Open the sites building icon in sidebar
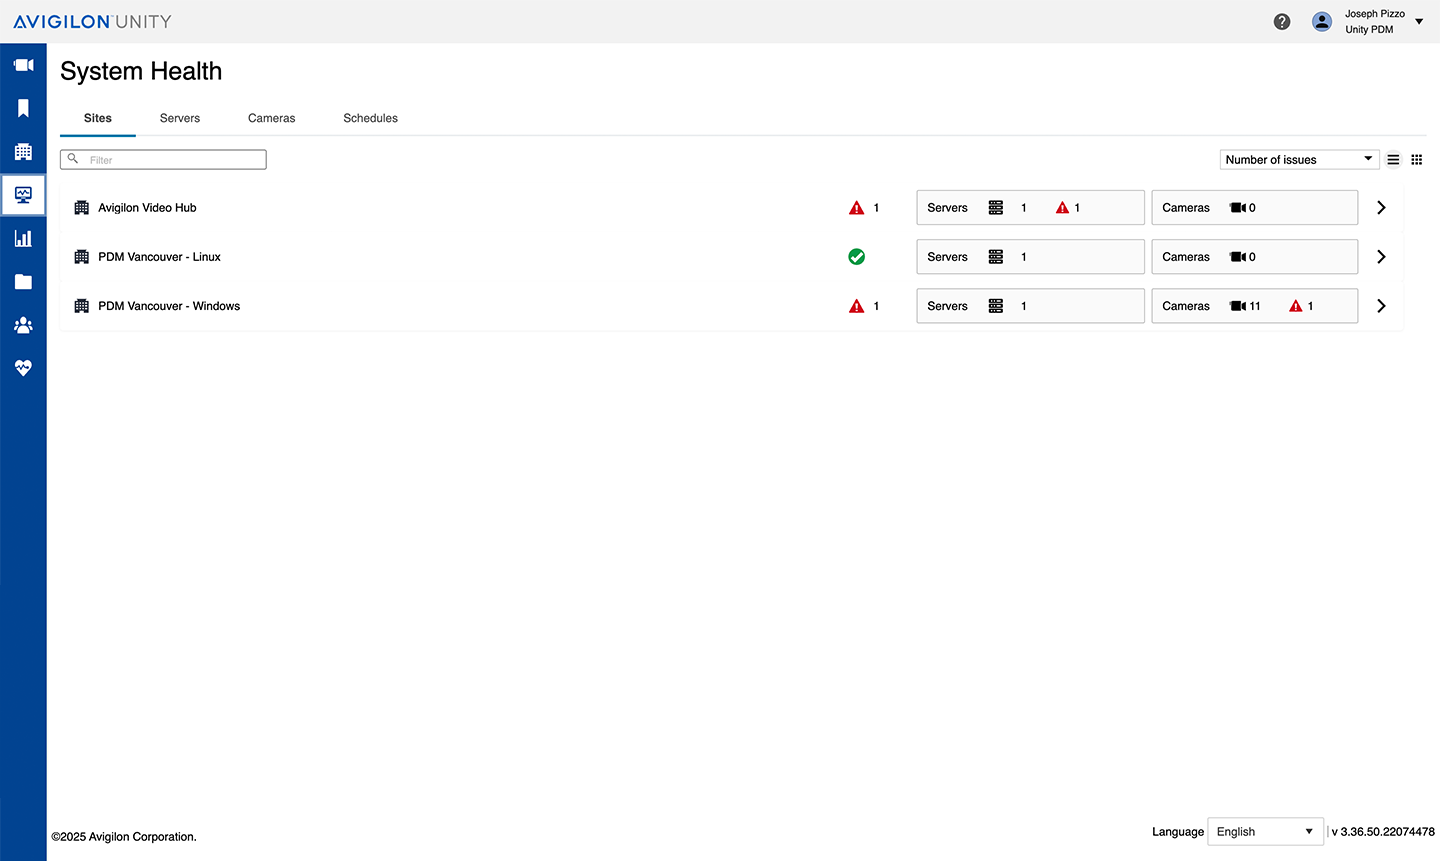Viewport: 1440px width, 861px height. 23,152
